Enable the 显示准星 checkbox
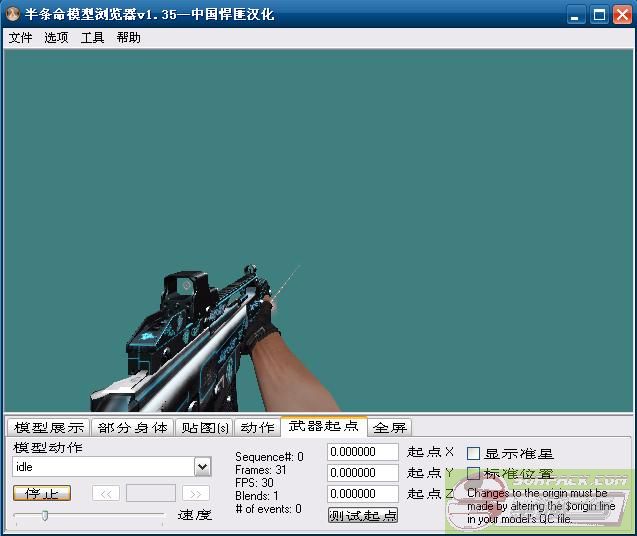Image resolution: width=637 pixels, height=536 pixels. (474, 454)
